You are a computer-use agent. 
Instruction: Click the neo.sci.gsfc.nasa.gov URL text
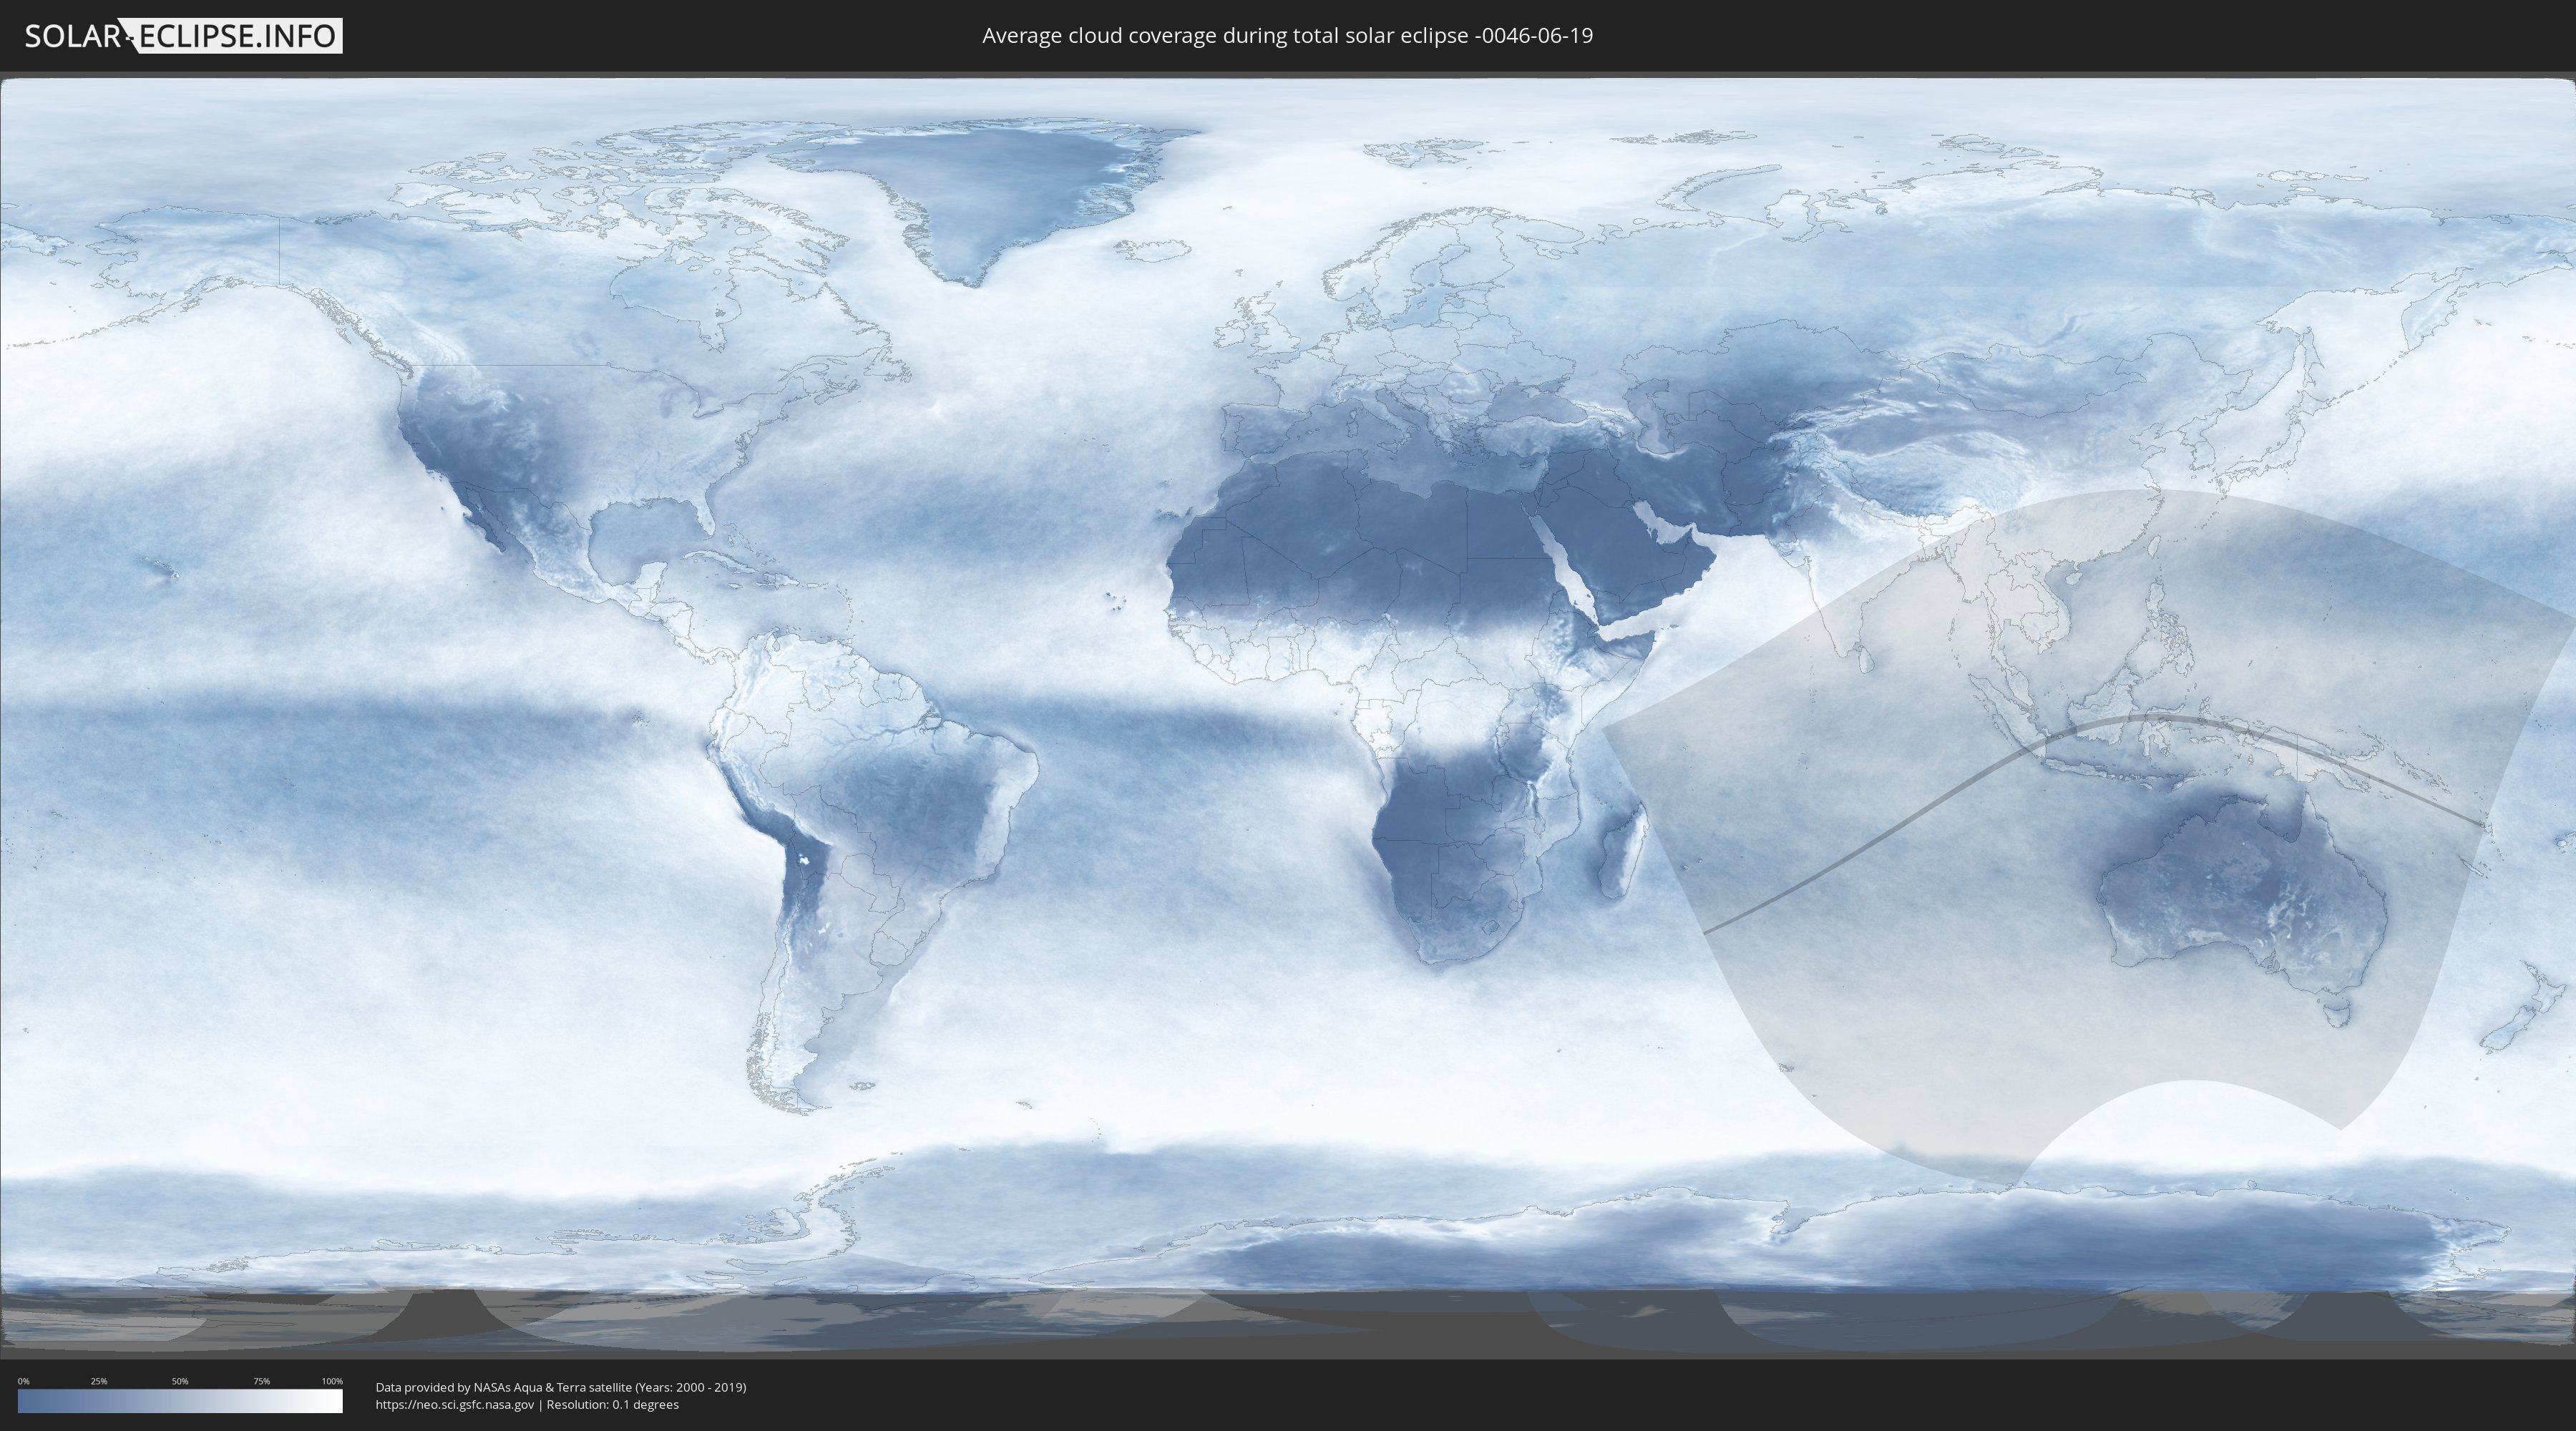click(x=455, y=1404)
